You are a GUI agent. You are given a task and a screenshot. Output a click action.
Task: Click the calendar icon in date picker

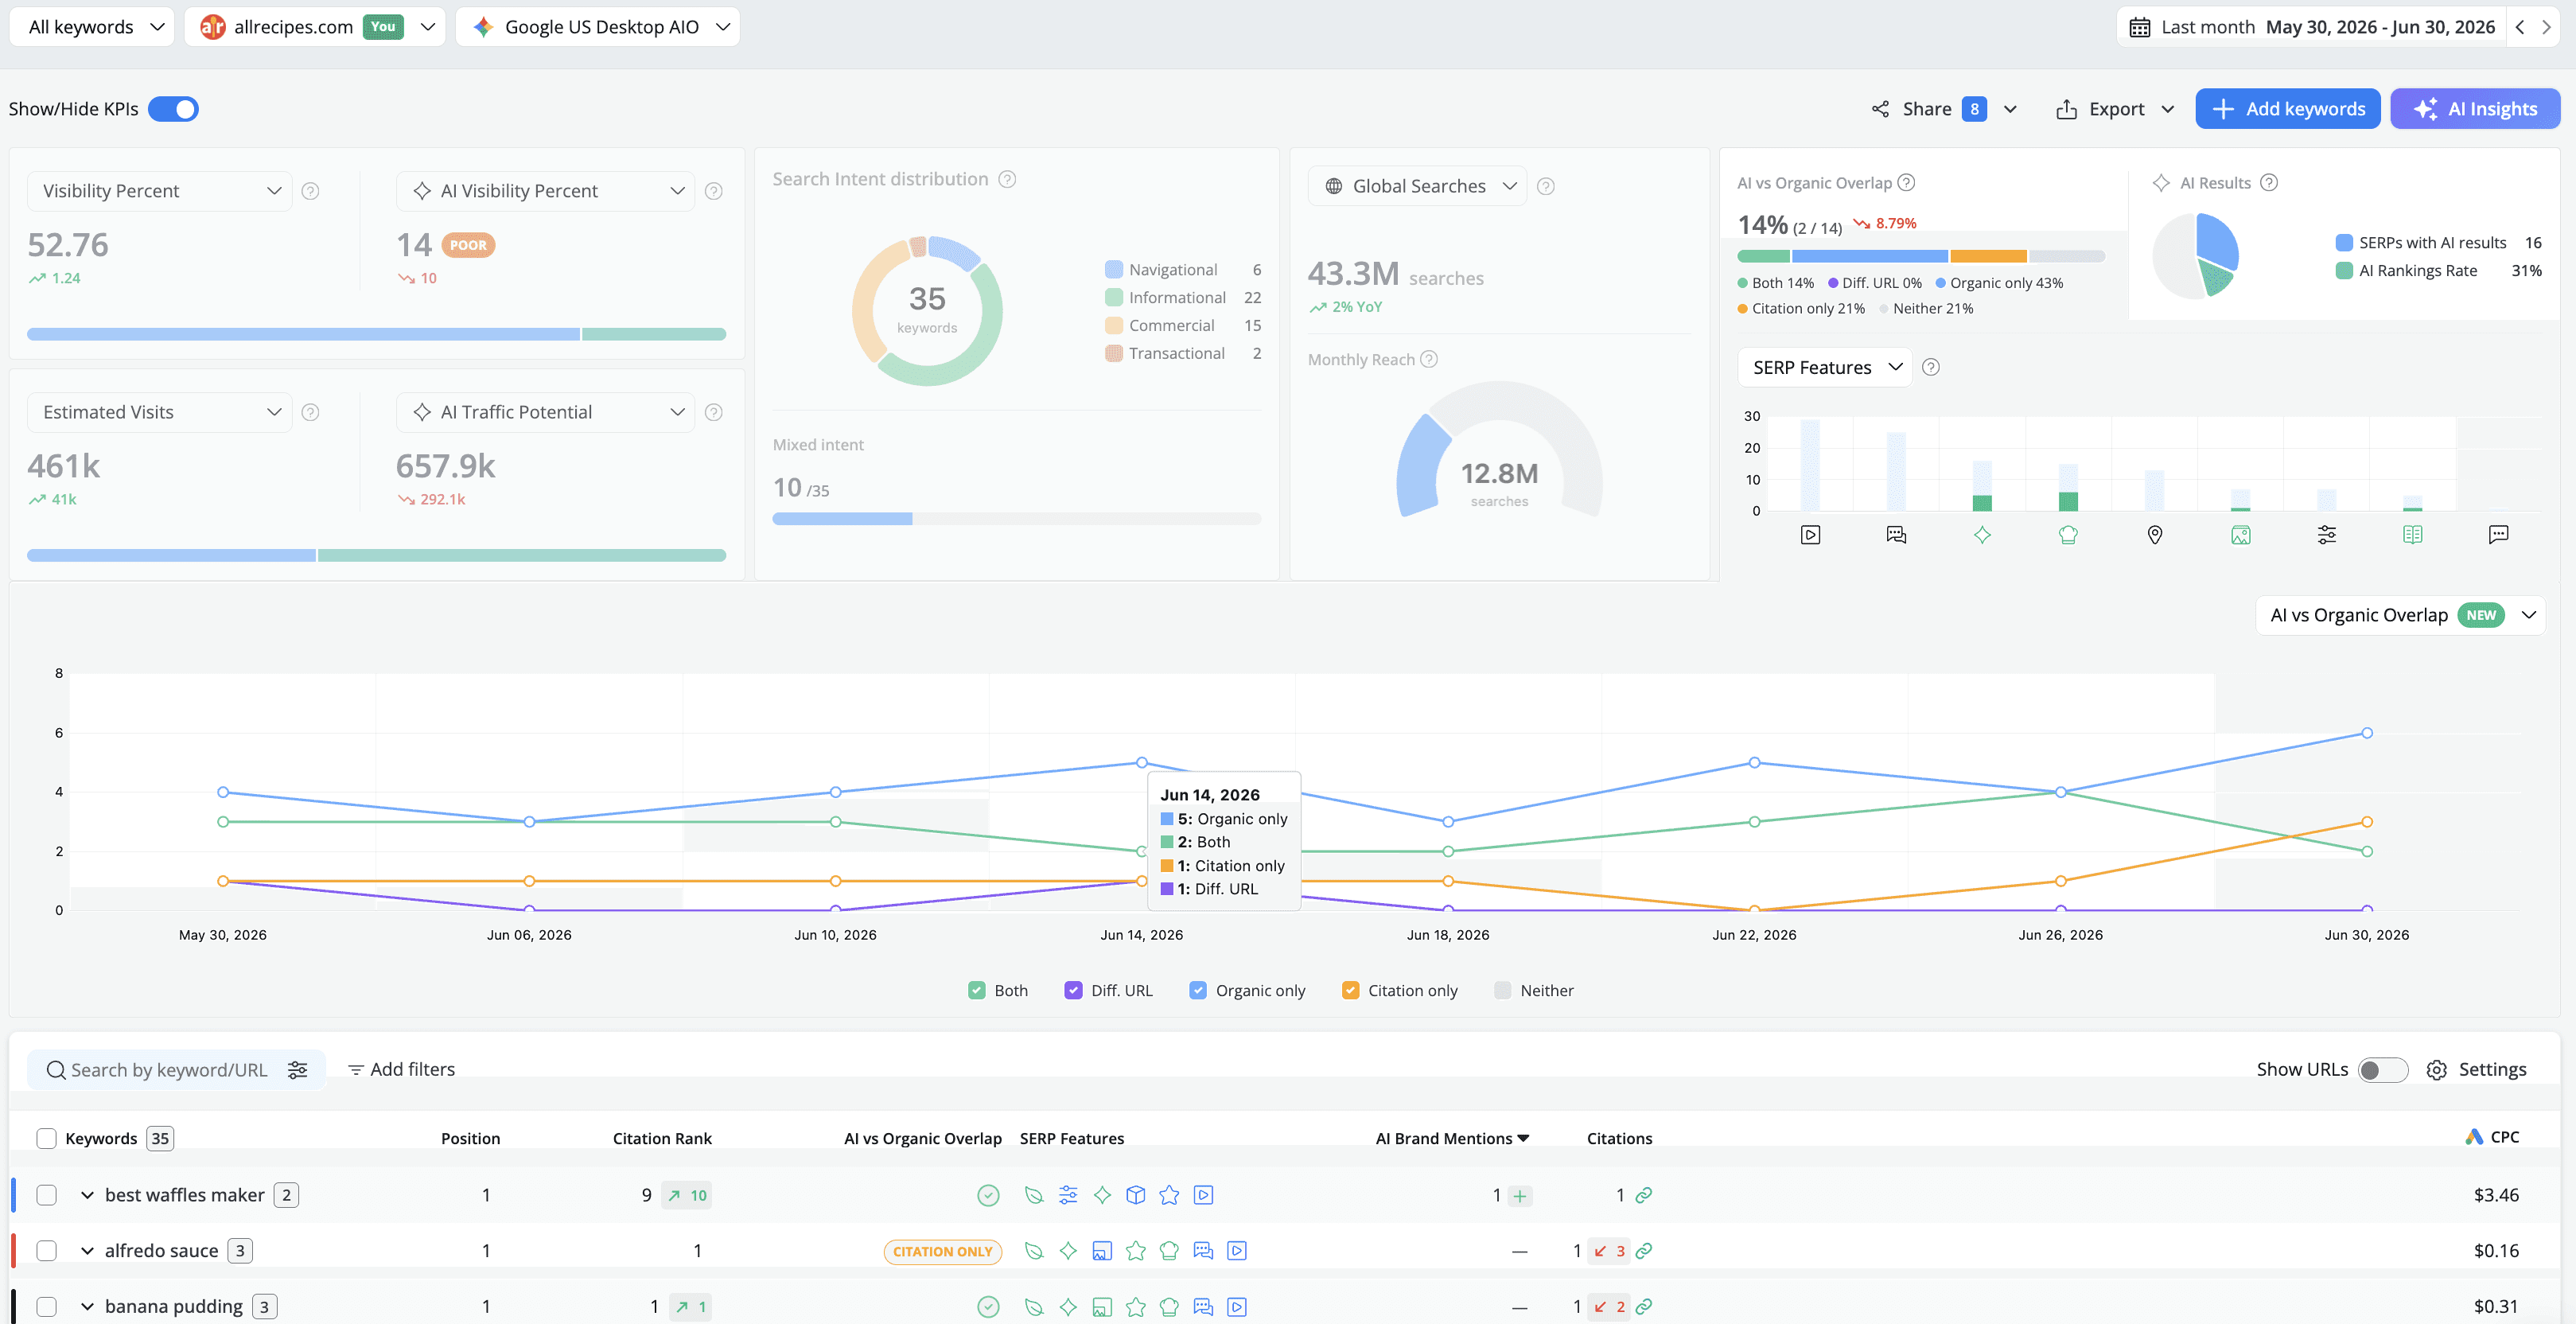[x=2140, y=27]
